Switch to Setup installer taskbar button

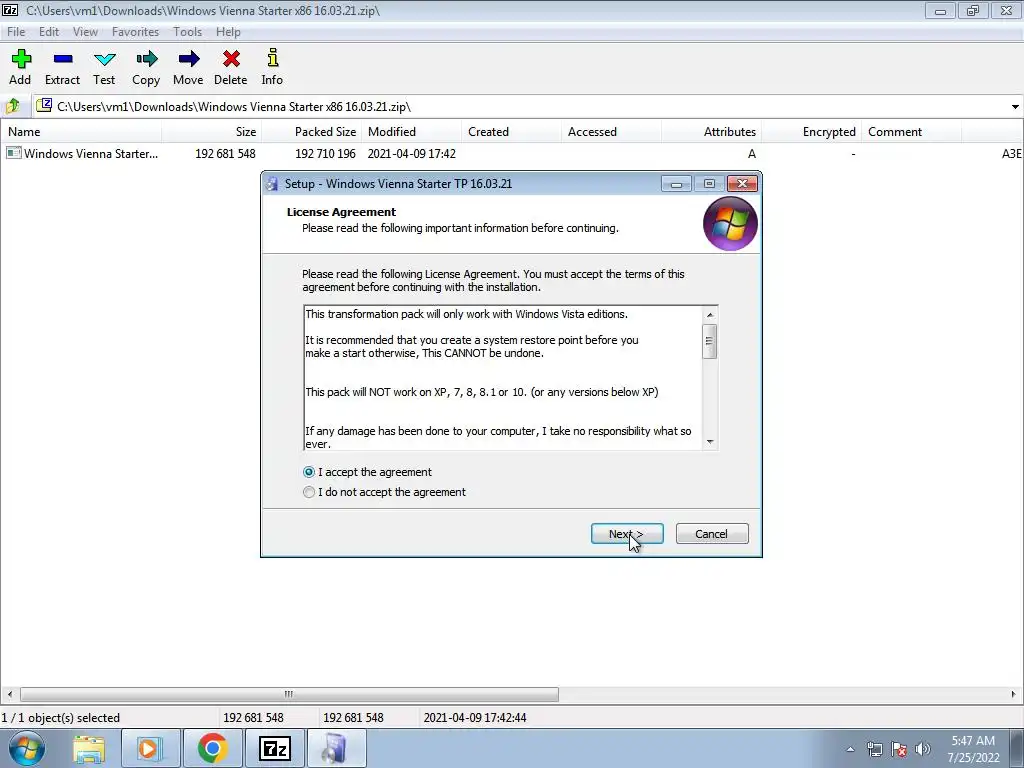[x=336, y=748]
